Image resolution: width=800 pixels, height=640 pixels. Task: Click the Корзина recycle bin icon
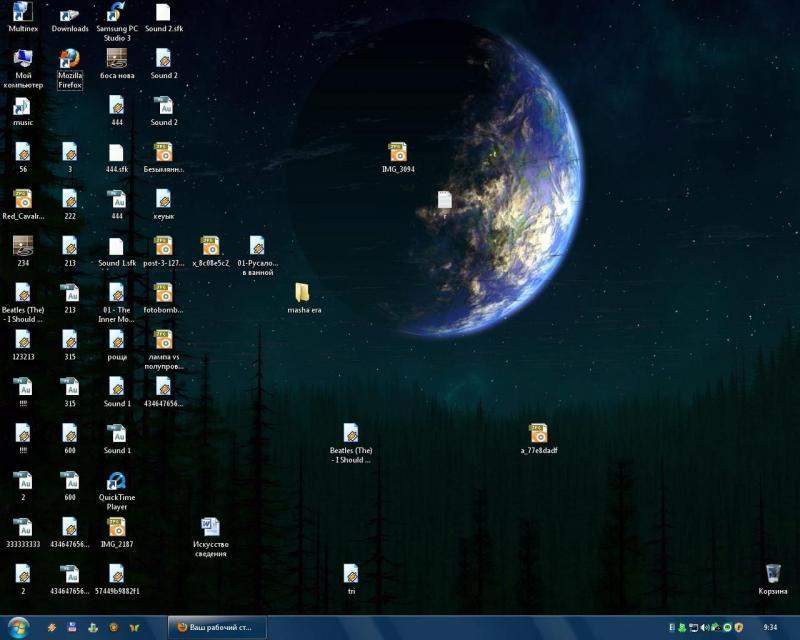coord(773,575)
